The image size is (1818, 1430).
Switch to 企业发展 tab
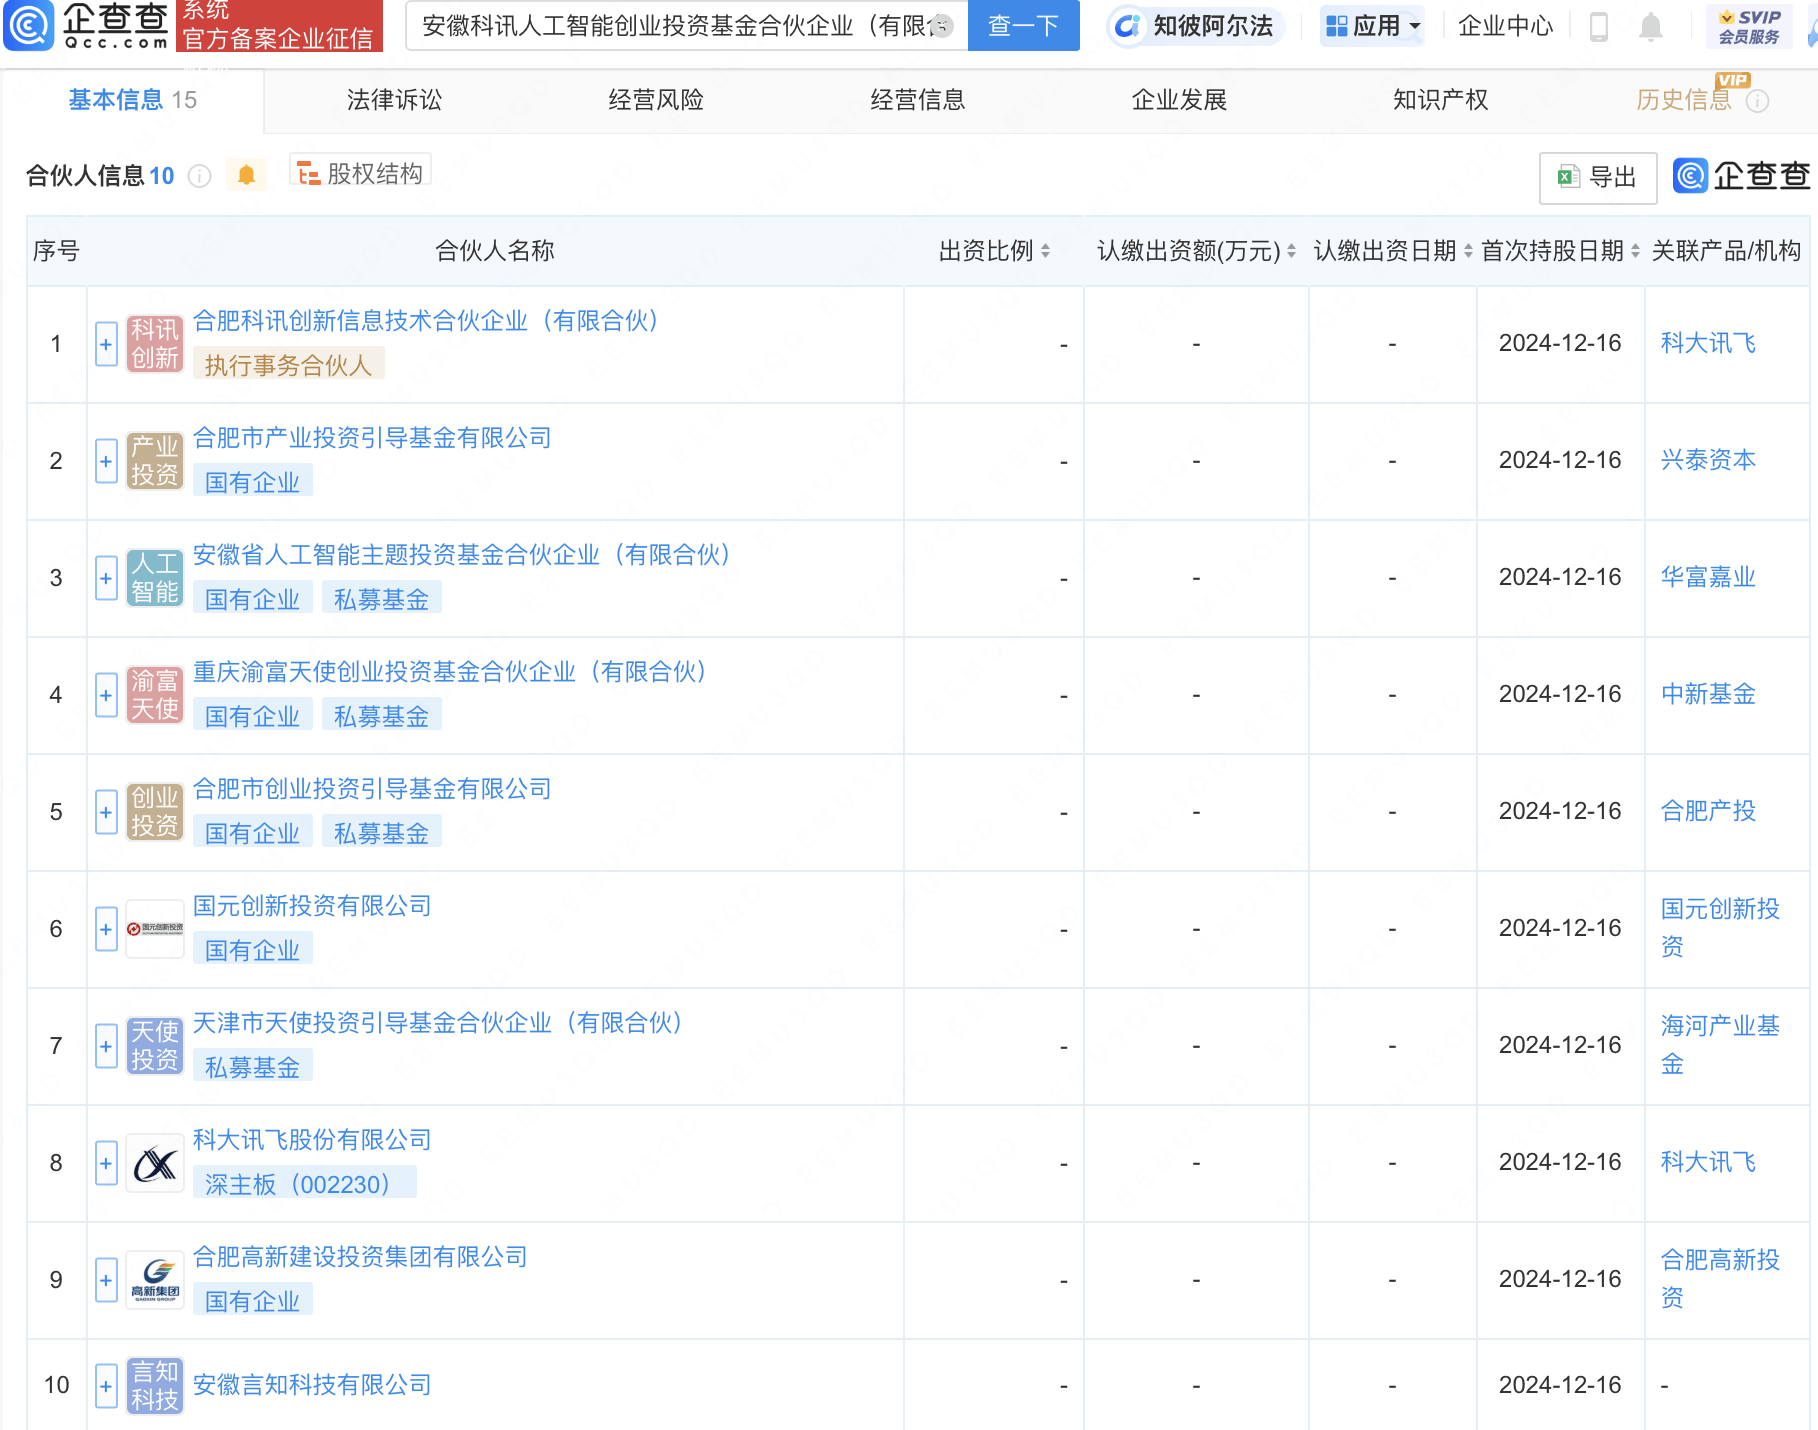pos(1179,100)
